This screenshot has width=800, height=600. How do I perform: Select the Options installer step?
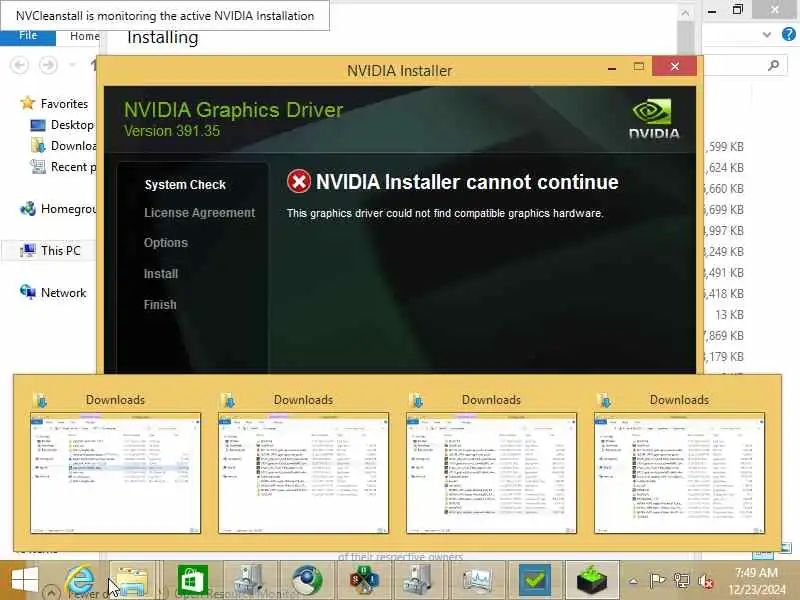click(x=166, y=243)
